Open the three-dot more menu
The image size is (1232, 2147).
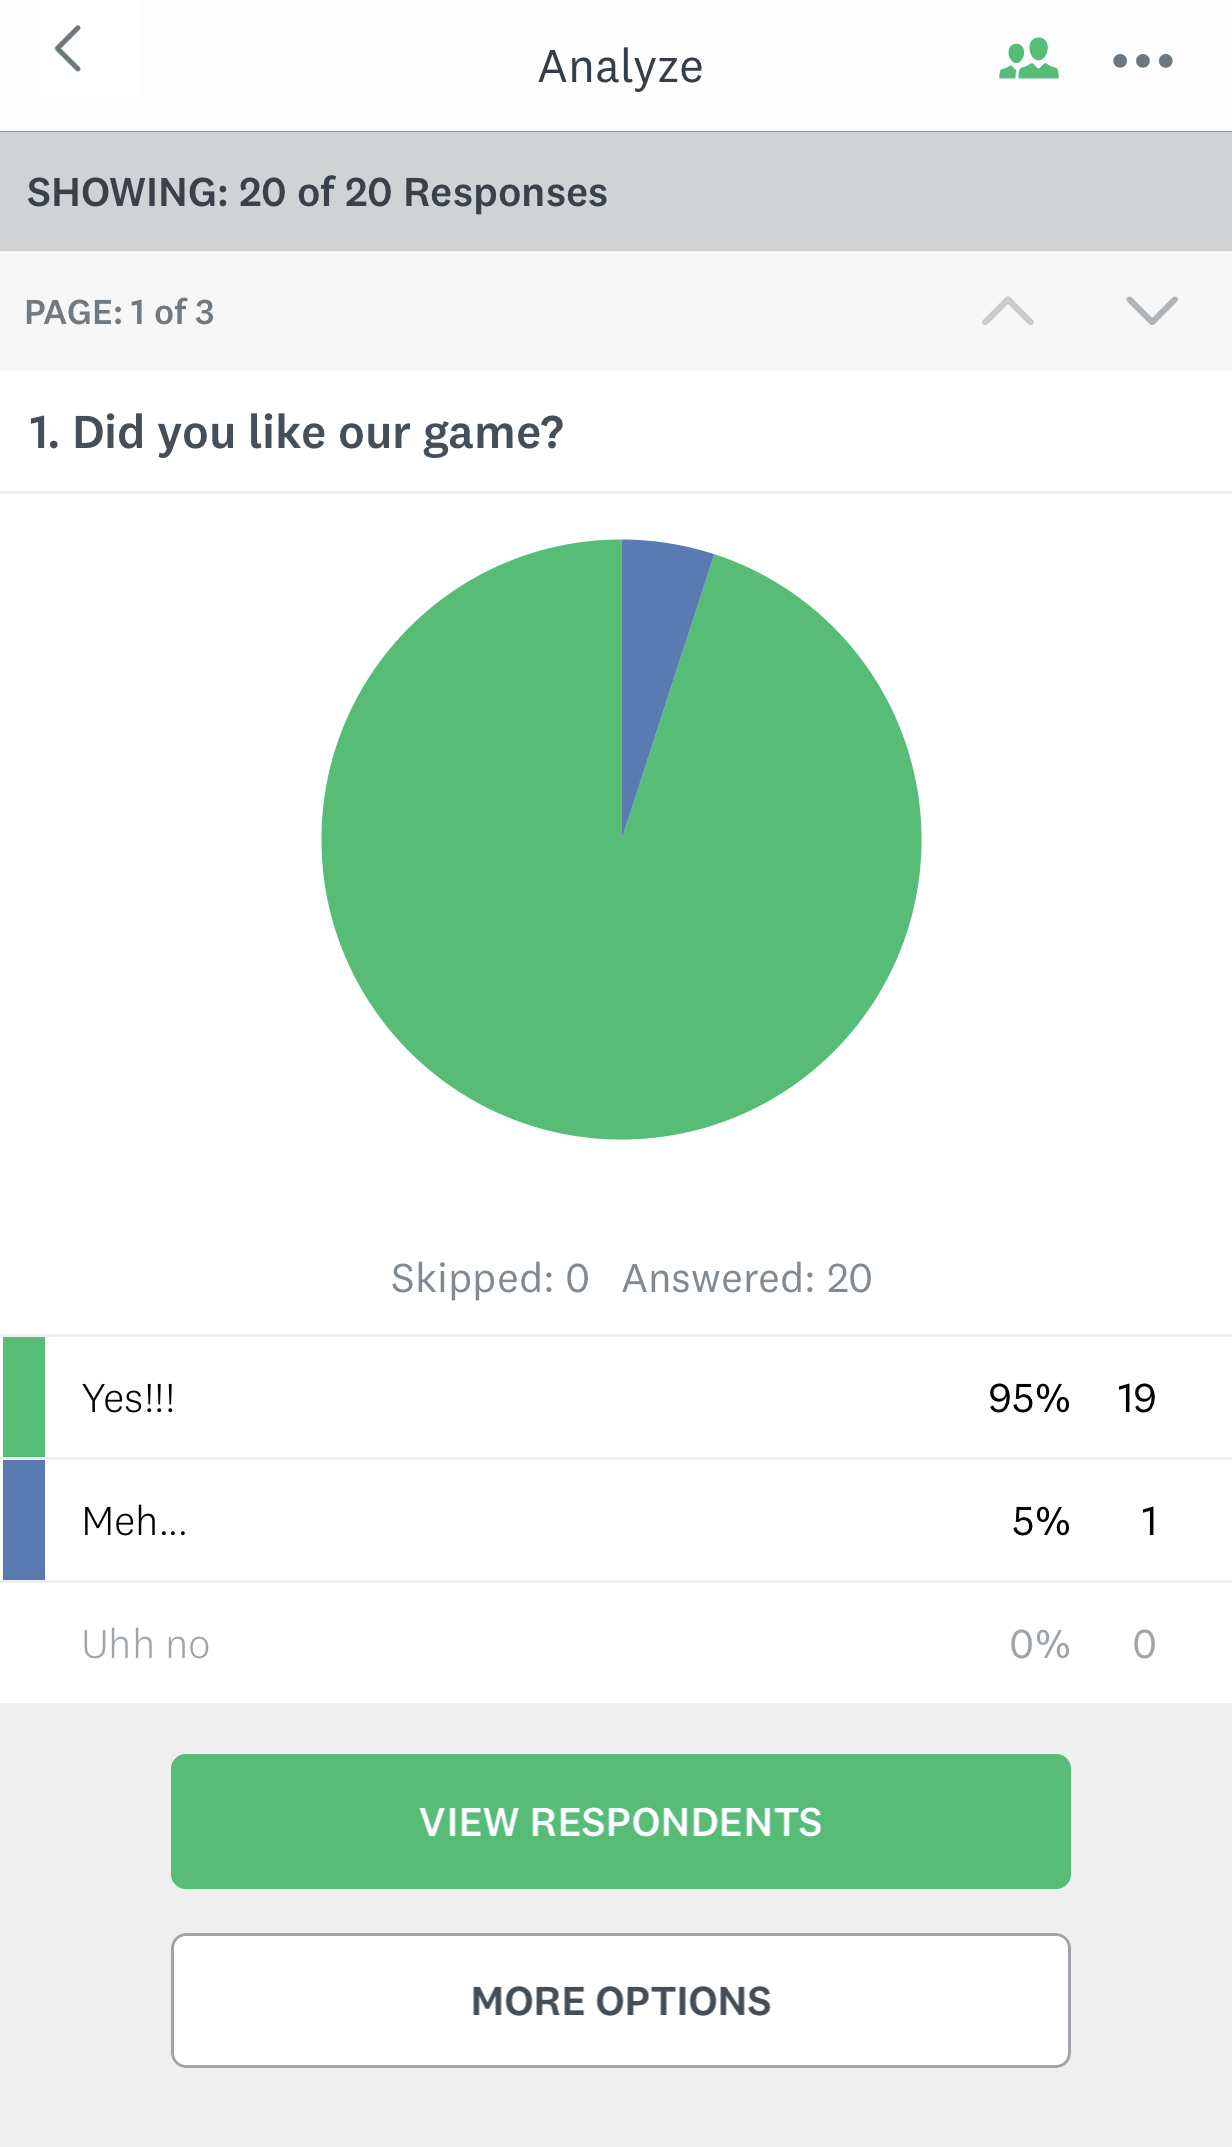(x=1142, y=61)
